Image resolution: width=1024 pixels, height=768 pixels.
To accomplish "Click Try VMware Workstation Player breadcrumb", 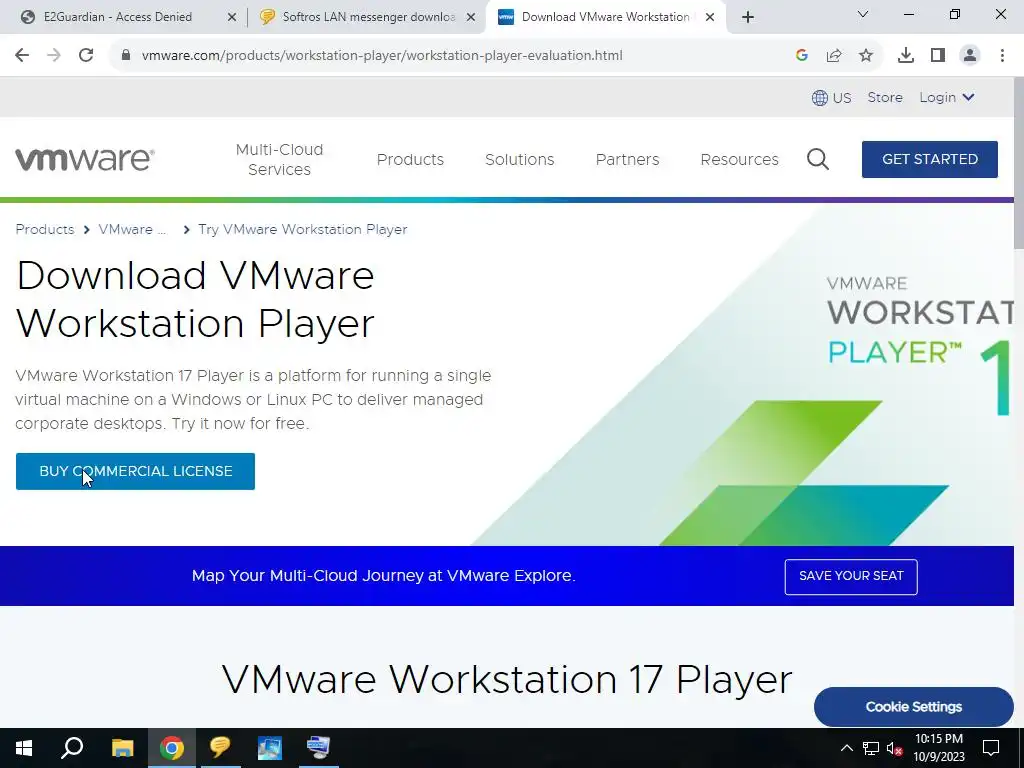I will point(303,229).
